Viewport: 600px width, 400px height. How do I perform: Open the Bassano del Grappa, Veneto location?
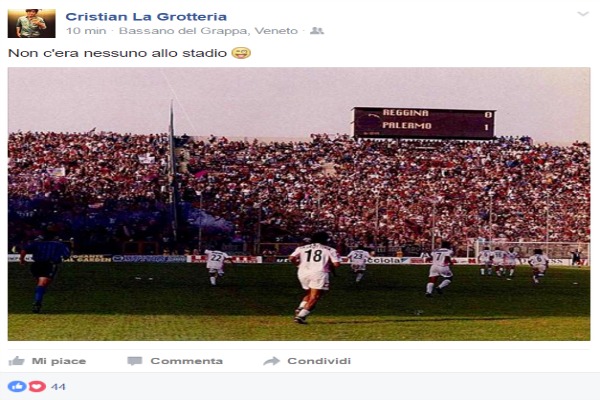208,31
